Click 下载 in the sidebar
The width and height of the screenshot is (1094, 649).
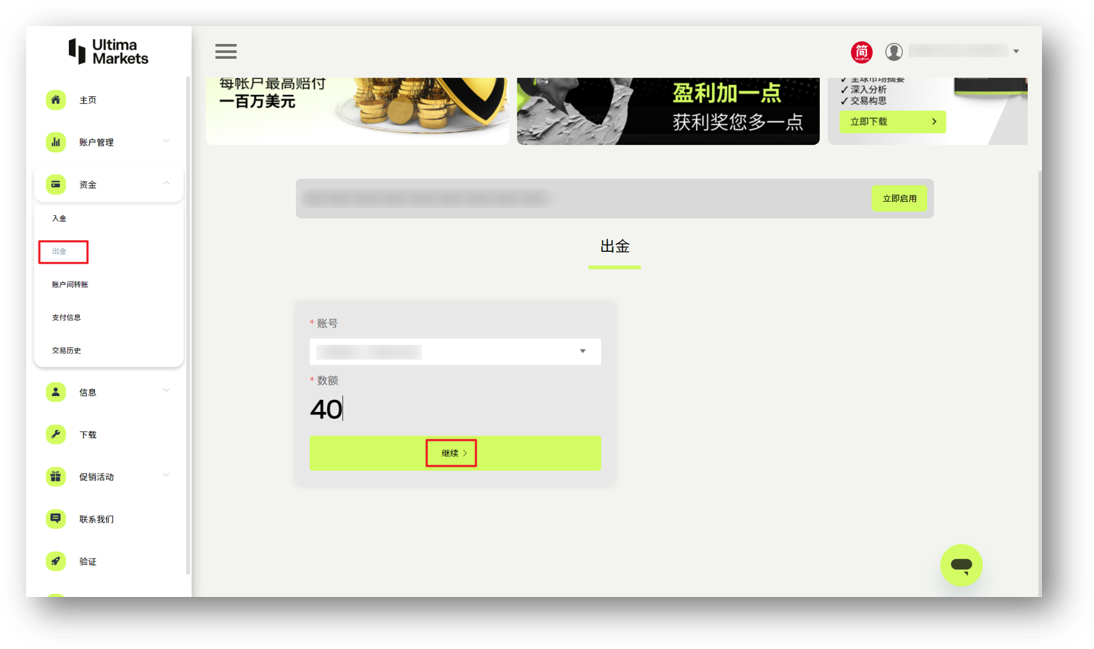point(88,435)
